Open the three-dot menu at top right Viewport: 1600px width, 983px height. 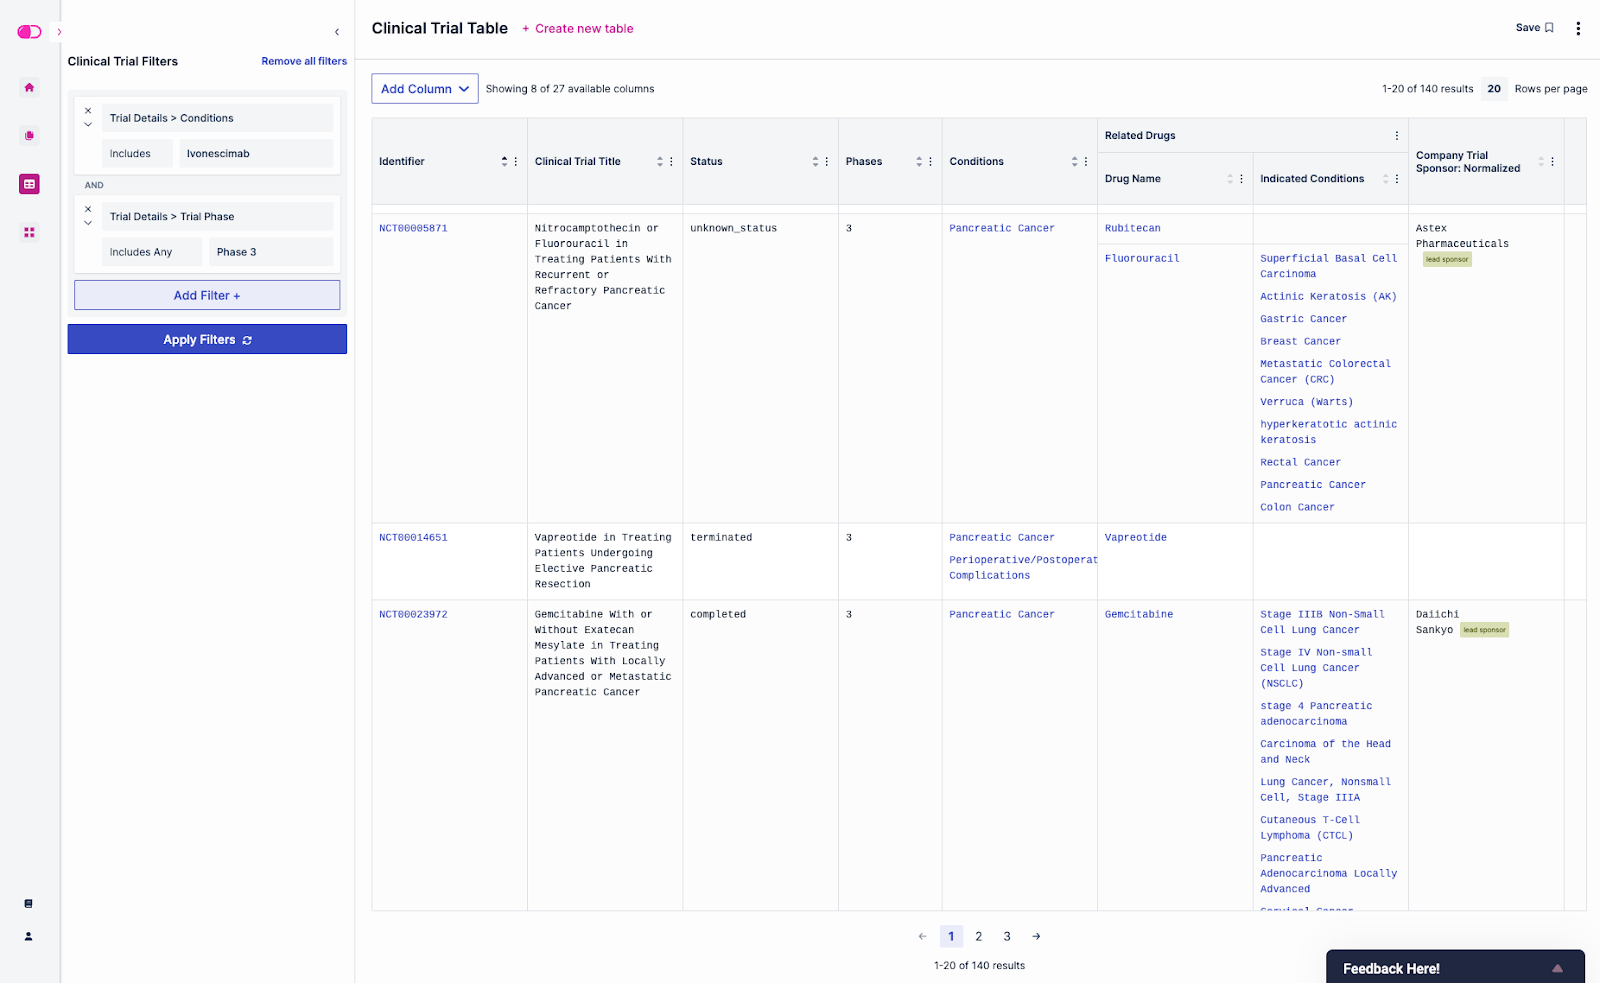(1578, 29)
